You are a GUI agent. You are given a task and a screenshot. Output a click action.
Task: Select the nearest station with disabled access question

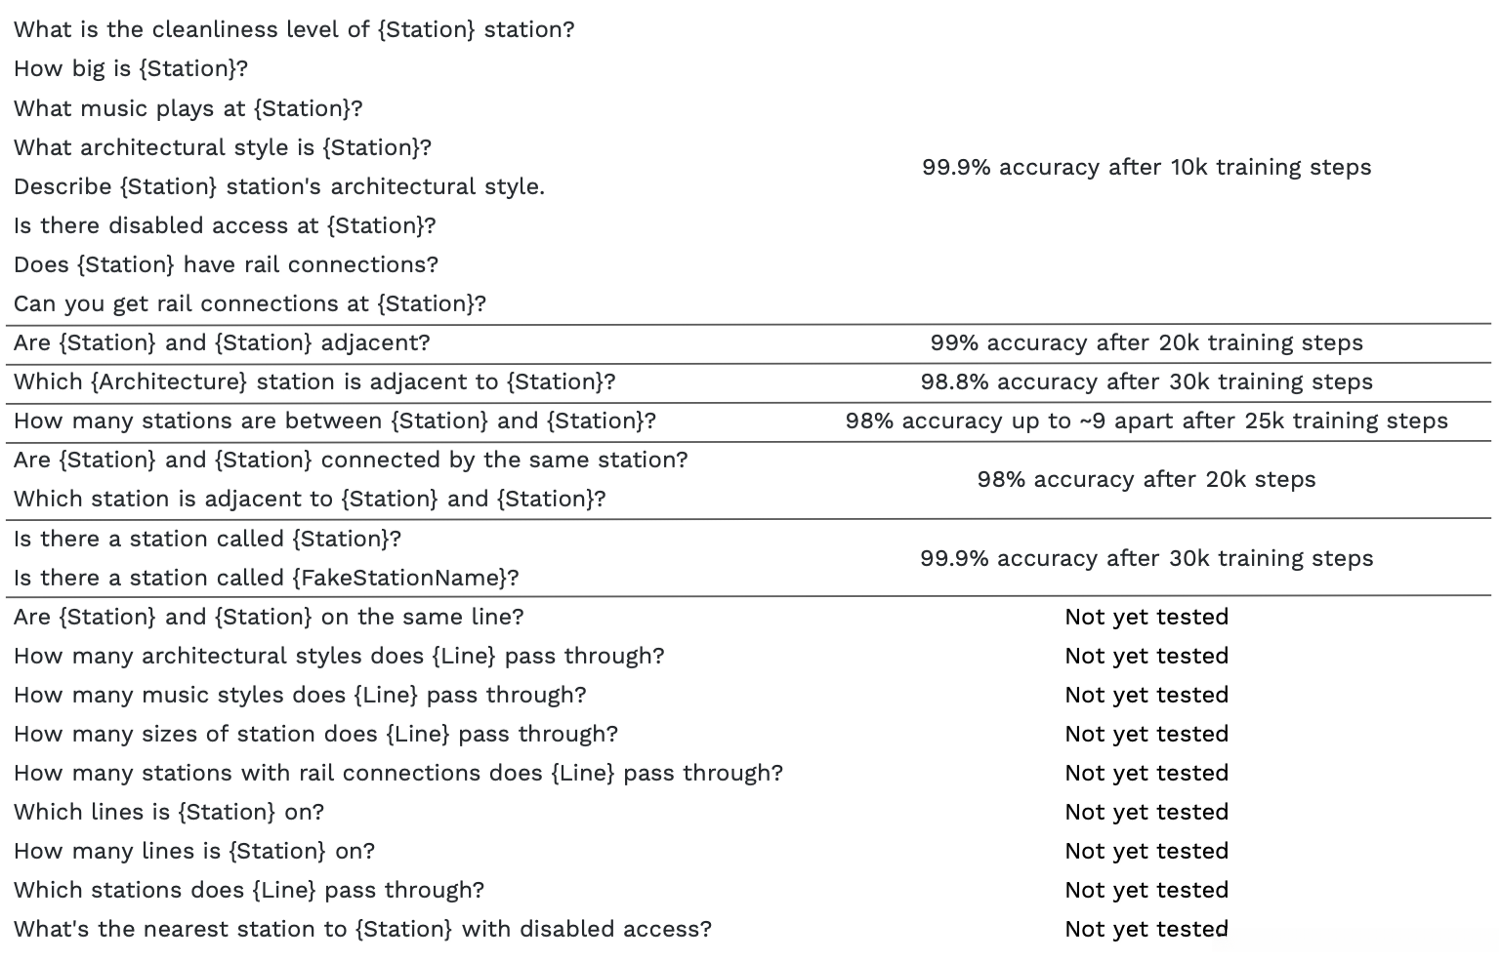tap(362, 929)
